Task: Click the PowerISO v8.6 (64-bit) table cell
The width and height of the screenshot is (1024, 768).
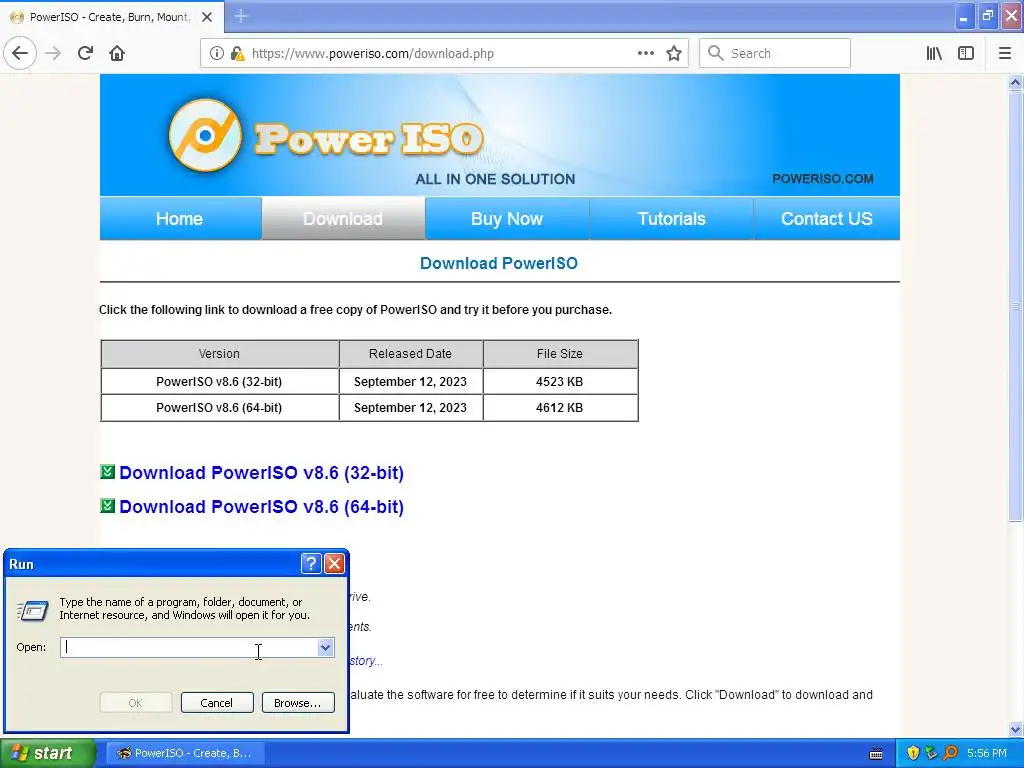Action: (219, 408)
